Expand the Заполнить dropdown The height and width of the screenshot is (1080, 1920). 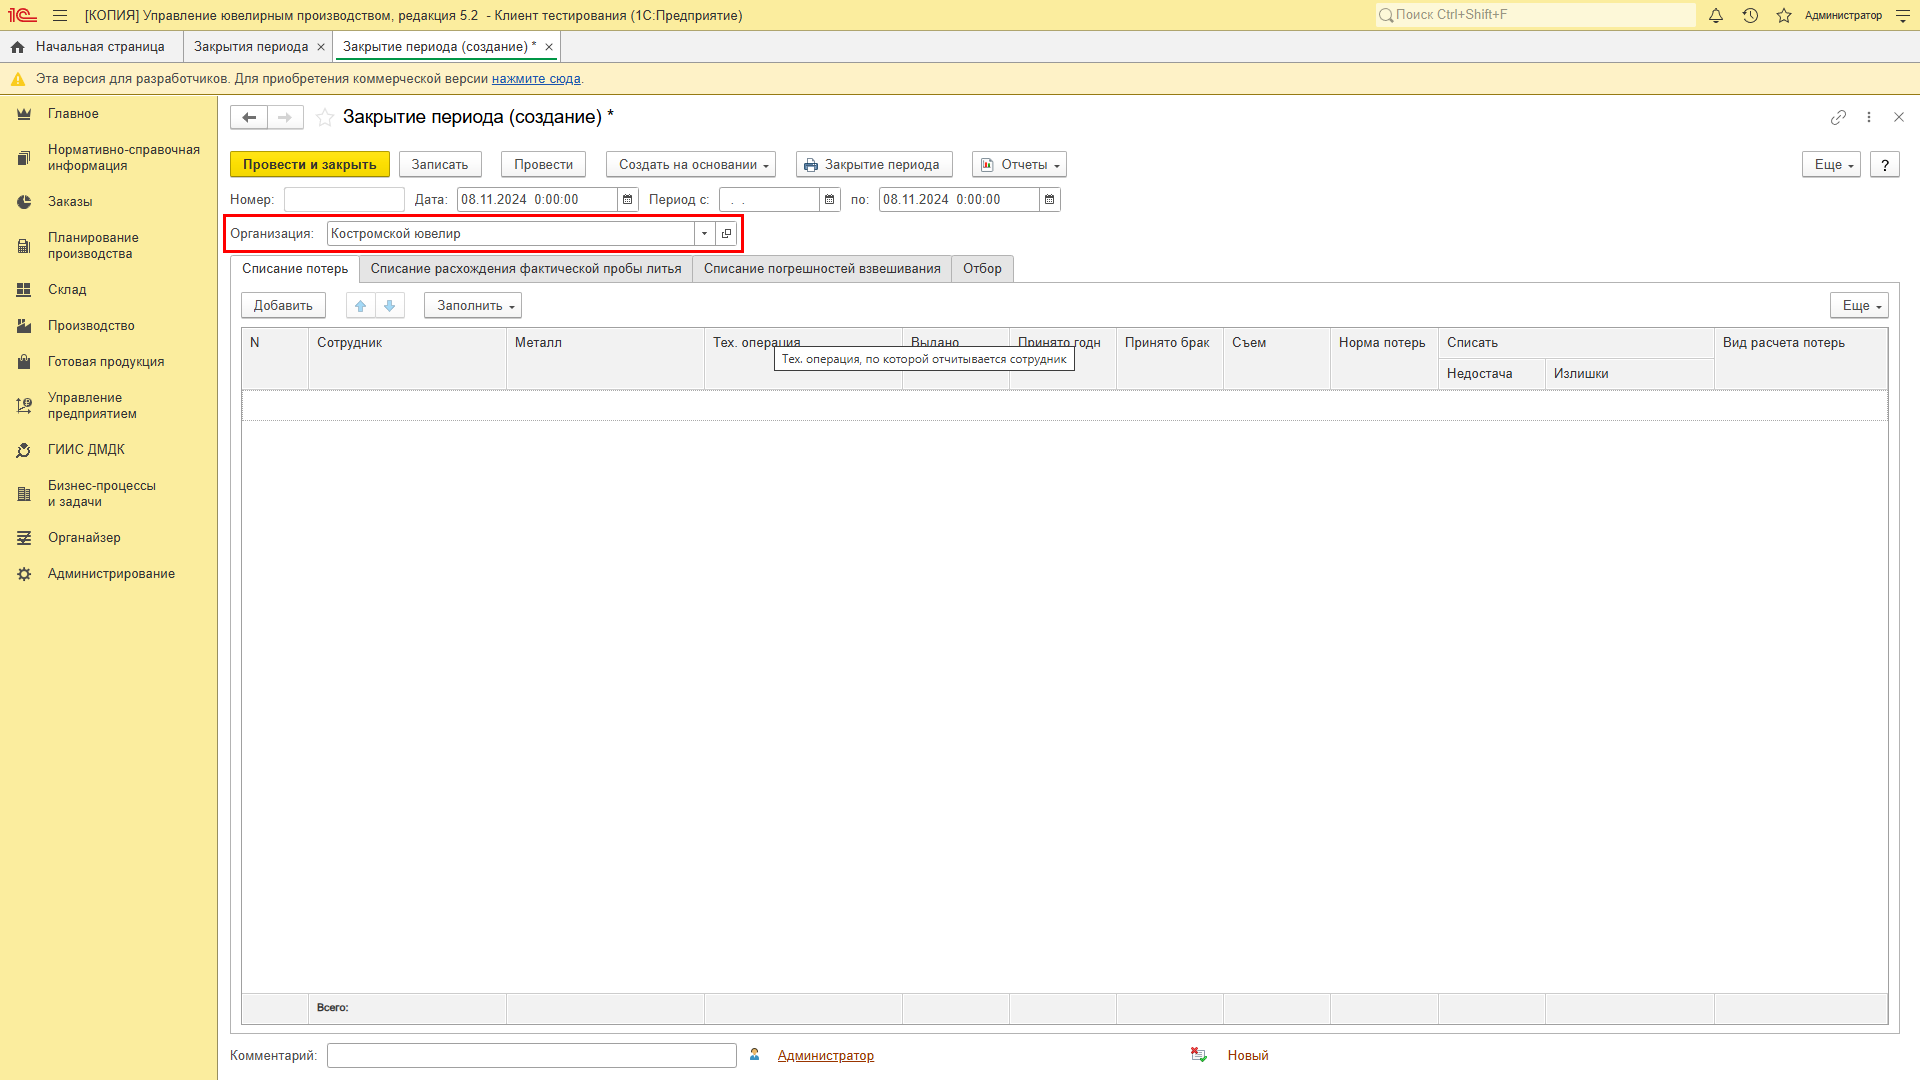[x=473, y=306]
